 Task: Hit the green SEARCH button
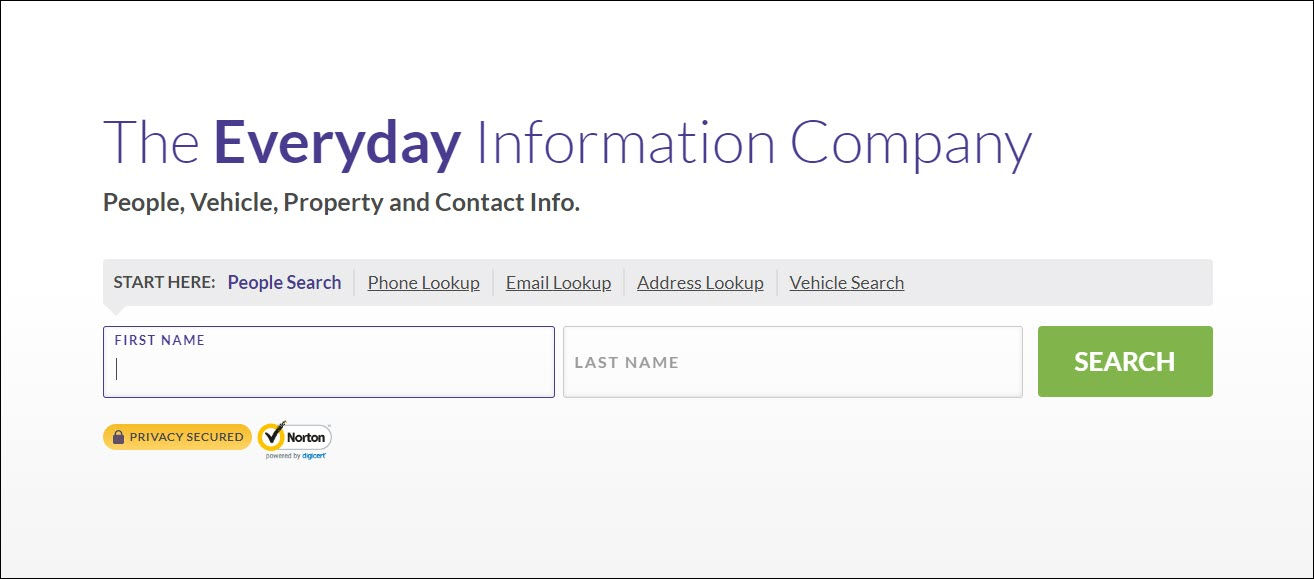(x=1125, y=361)
